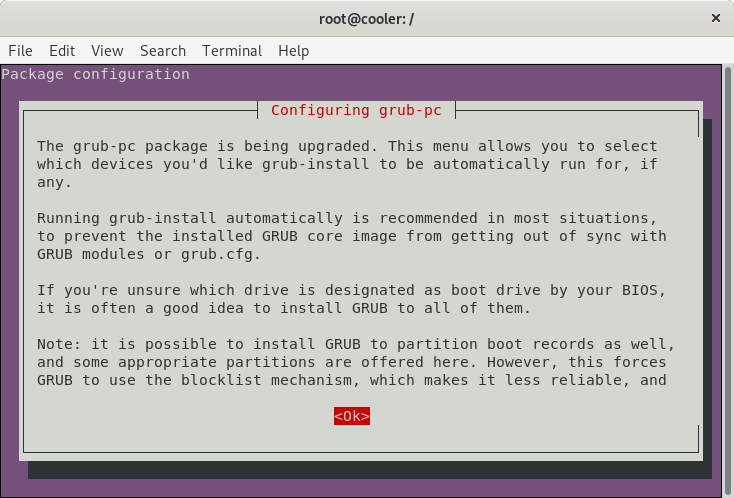
Task: Open the Terminal menu
Action: click(x=232, y=51)
